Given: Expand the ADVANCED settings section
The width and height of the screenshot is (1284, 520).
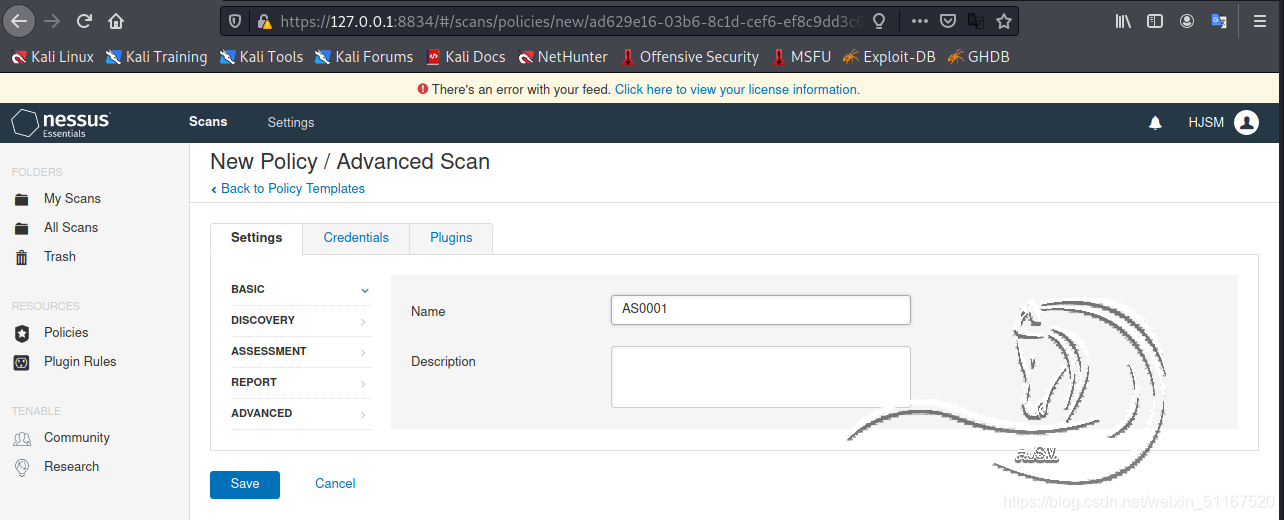Looking at the screenshot, I should [x=300, y=414].
